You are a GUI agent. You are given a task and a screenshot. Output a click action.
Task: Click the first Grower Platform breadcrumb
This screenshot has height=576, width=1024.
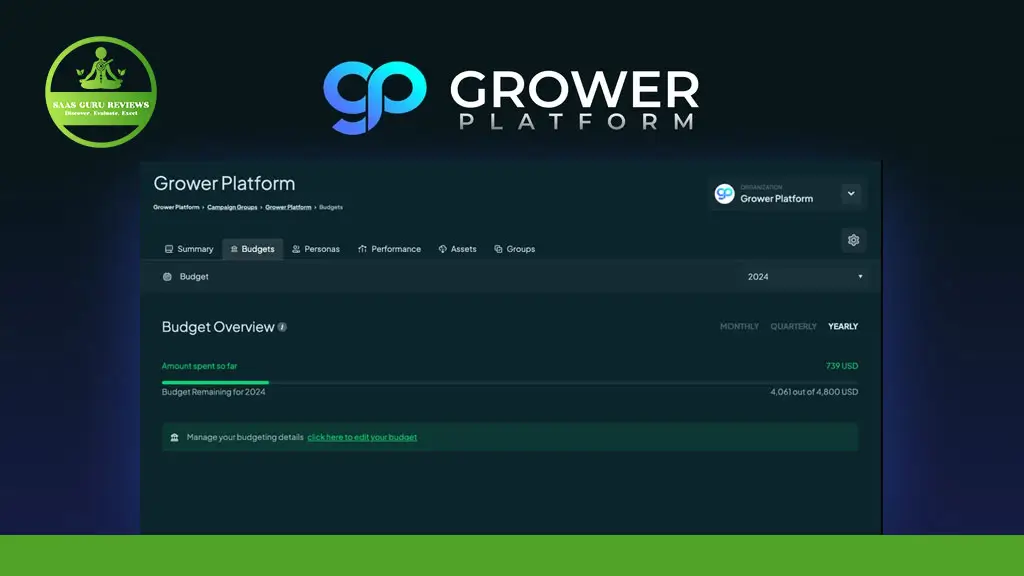point(176,207)
